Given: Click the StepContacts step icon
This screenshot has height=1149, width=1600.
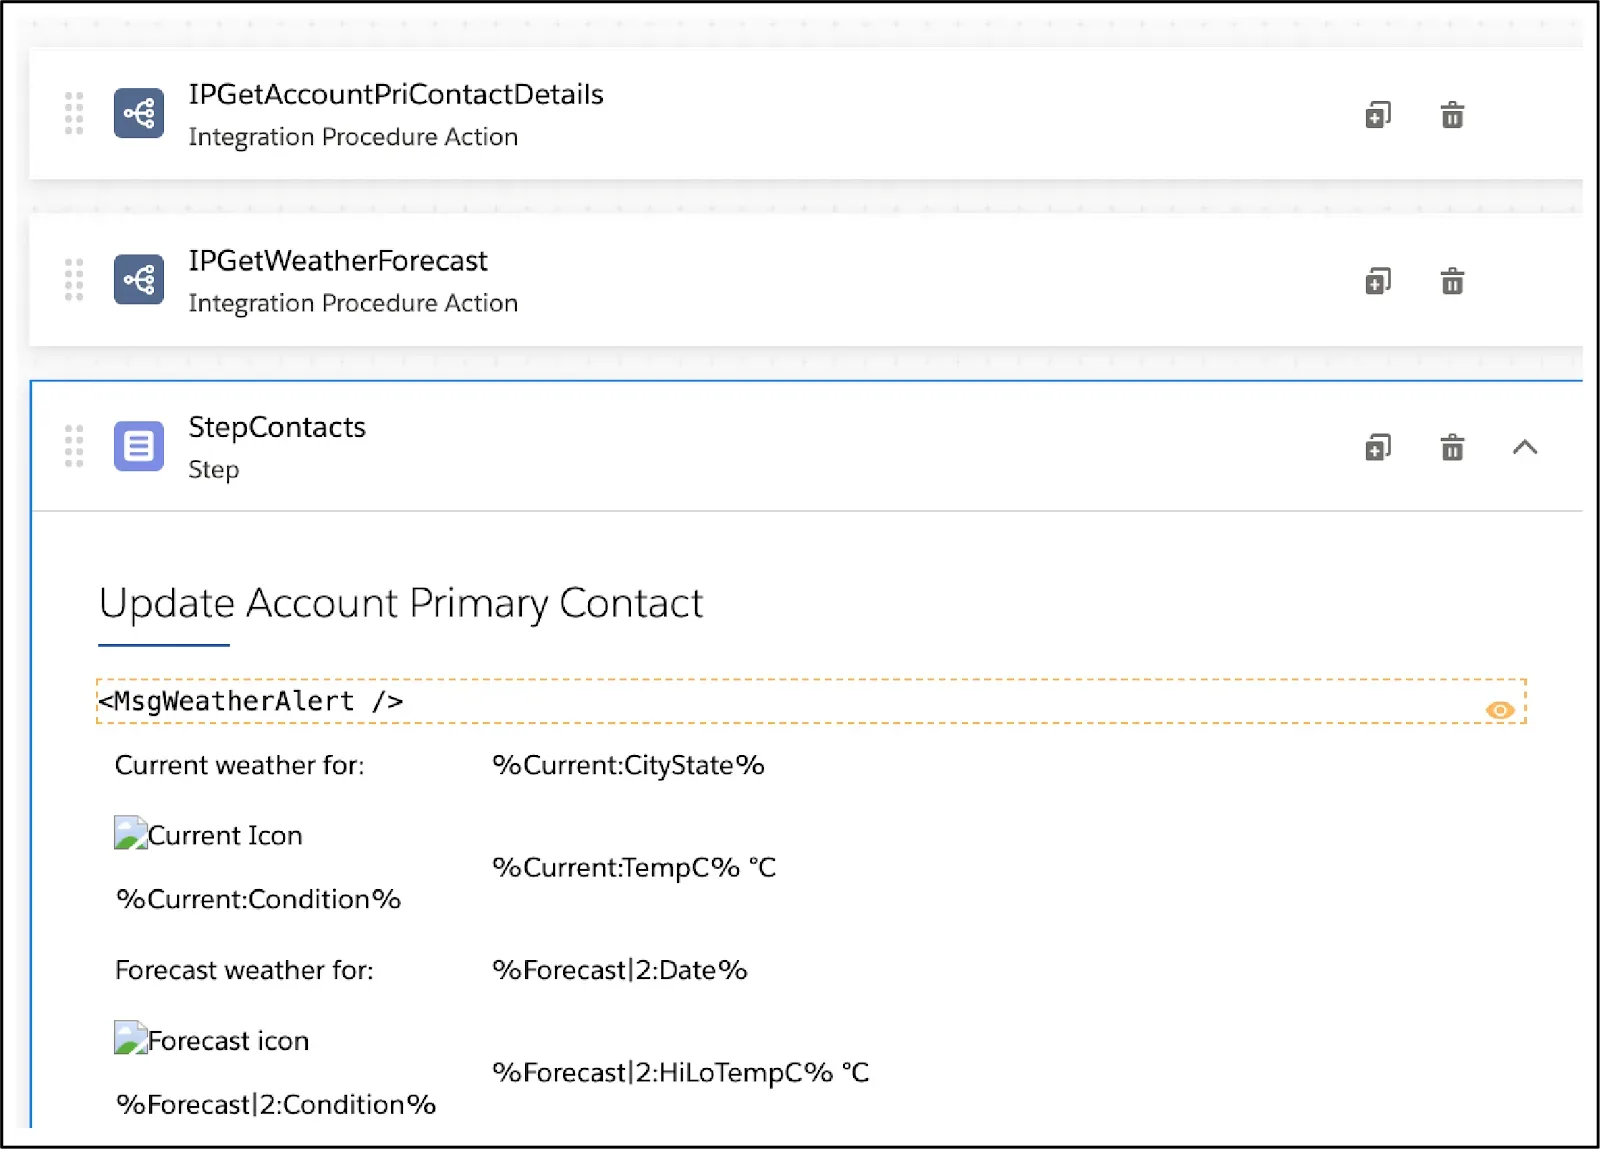Looking at the screenshot, I should (138, 446).
